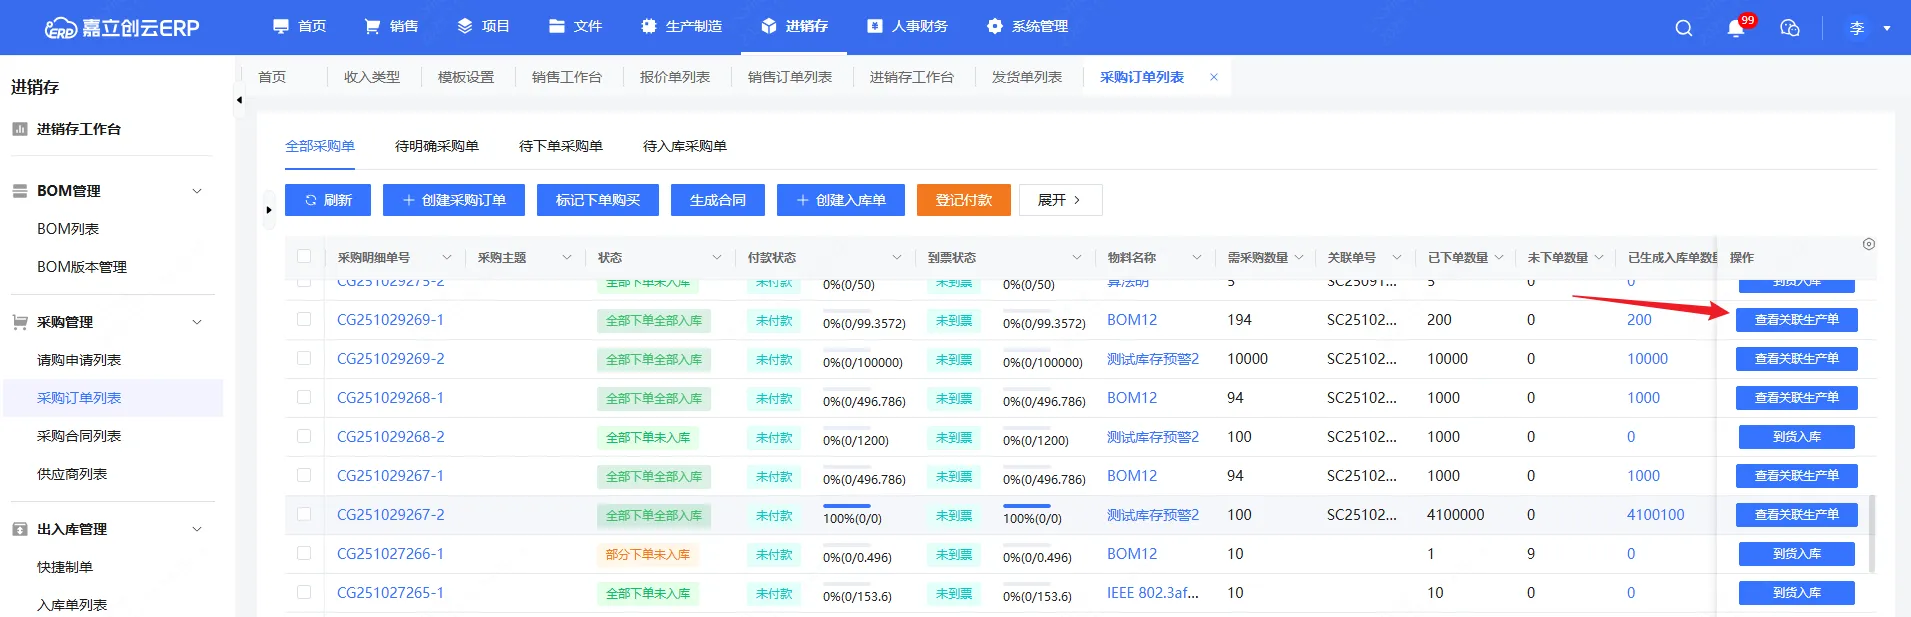Click the search magnifier icon in header

pyautogui.click(x=1684, y=28)
